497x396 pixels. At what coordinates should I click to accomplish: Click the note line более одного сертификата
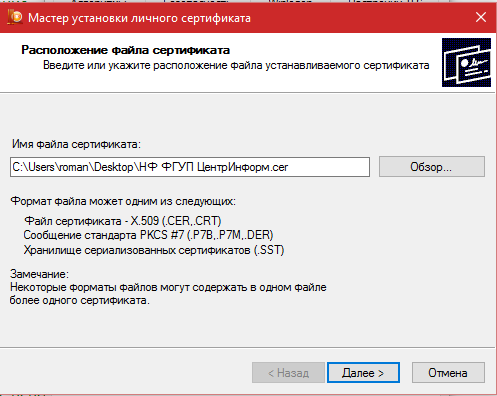(80, 300)
